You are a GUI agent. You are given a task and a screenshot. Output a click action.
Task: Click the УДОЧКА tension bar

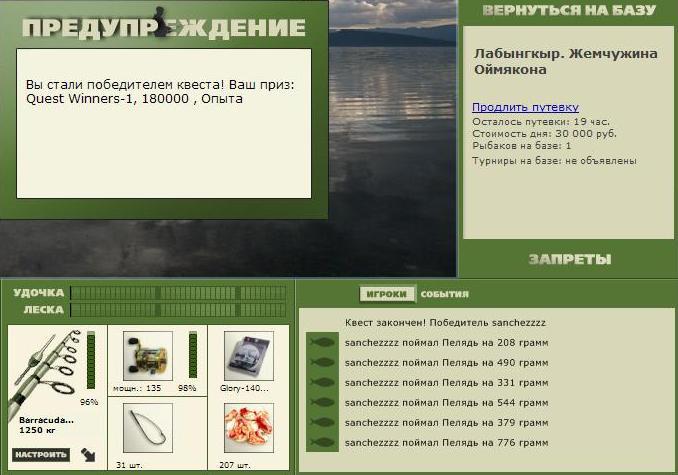point(178,293)
